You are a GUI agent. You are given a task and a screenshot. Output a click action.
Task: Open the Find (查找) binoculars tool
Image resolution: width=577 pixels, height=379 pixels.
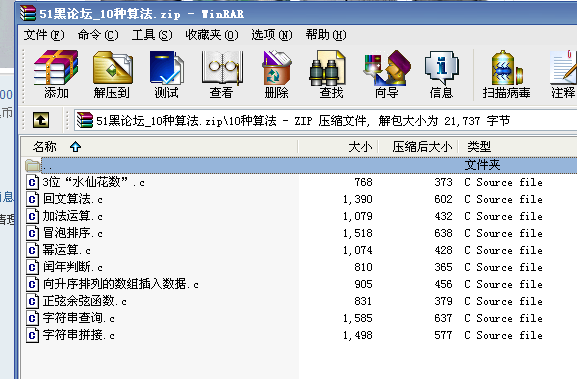331,75
